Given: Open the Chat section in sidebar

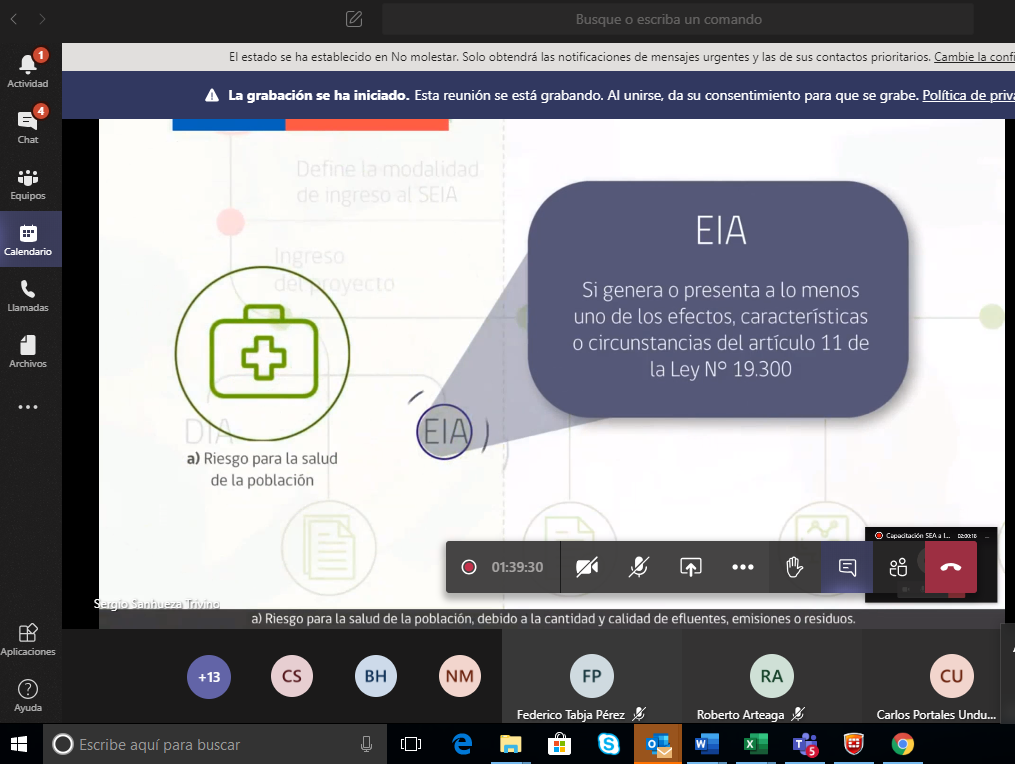Looking at the screenshot, I should (x=28, y=126).
